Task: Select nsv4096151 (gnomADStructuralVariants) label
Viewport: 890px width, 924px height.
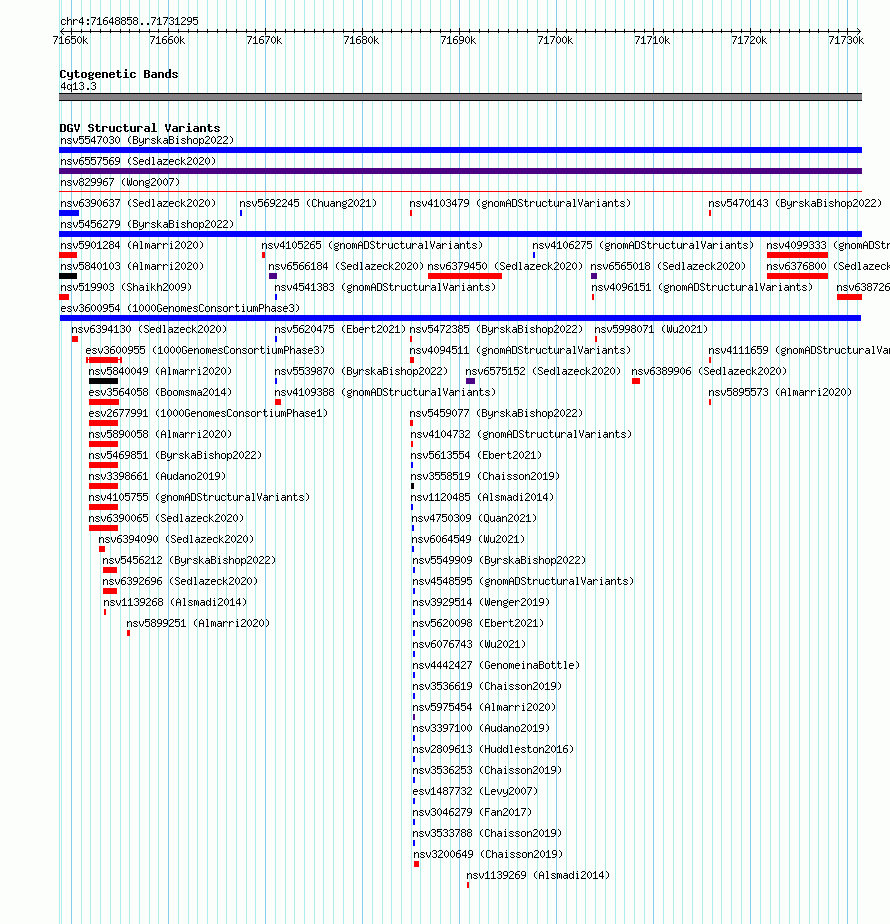Action: (x=702, y=288)
